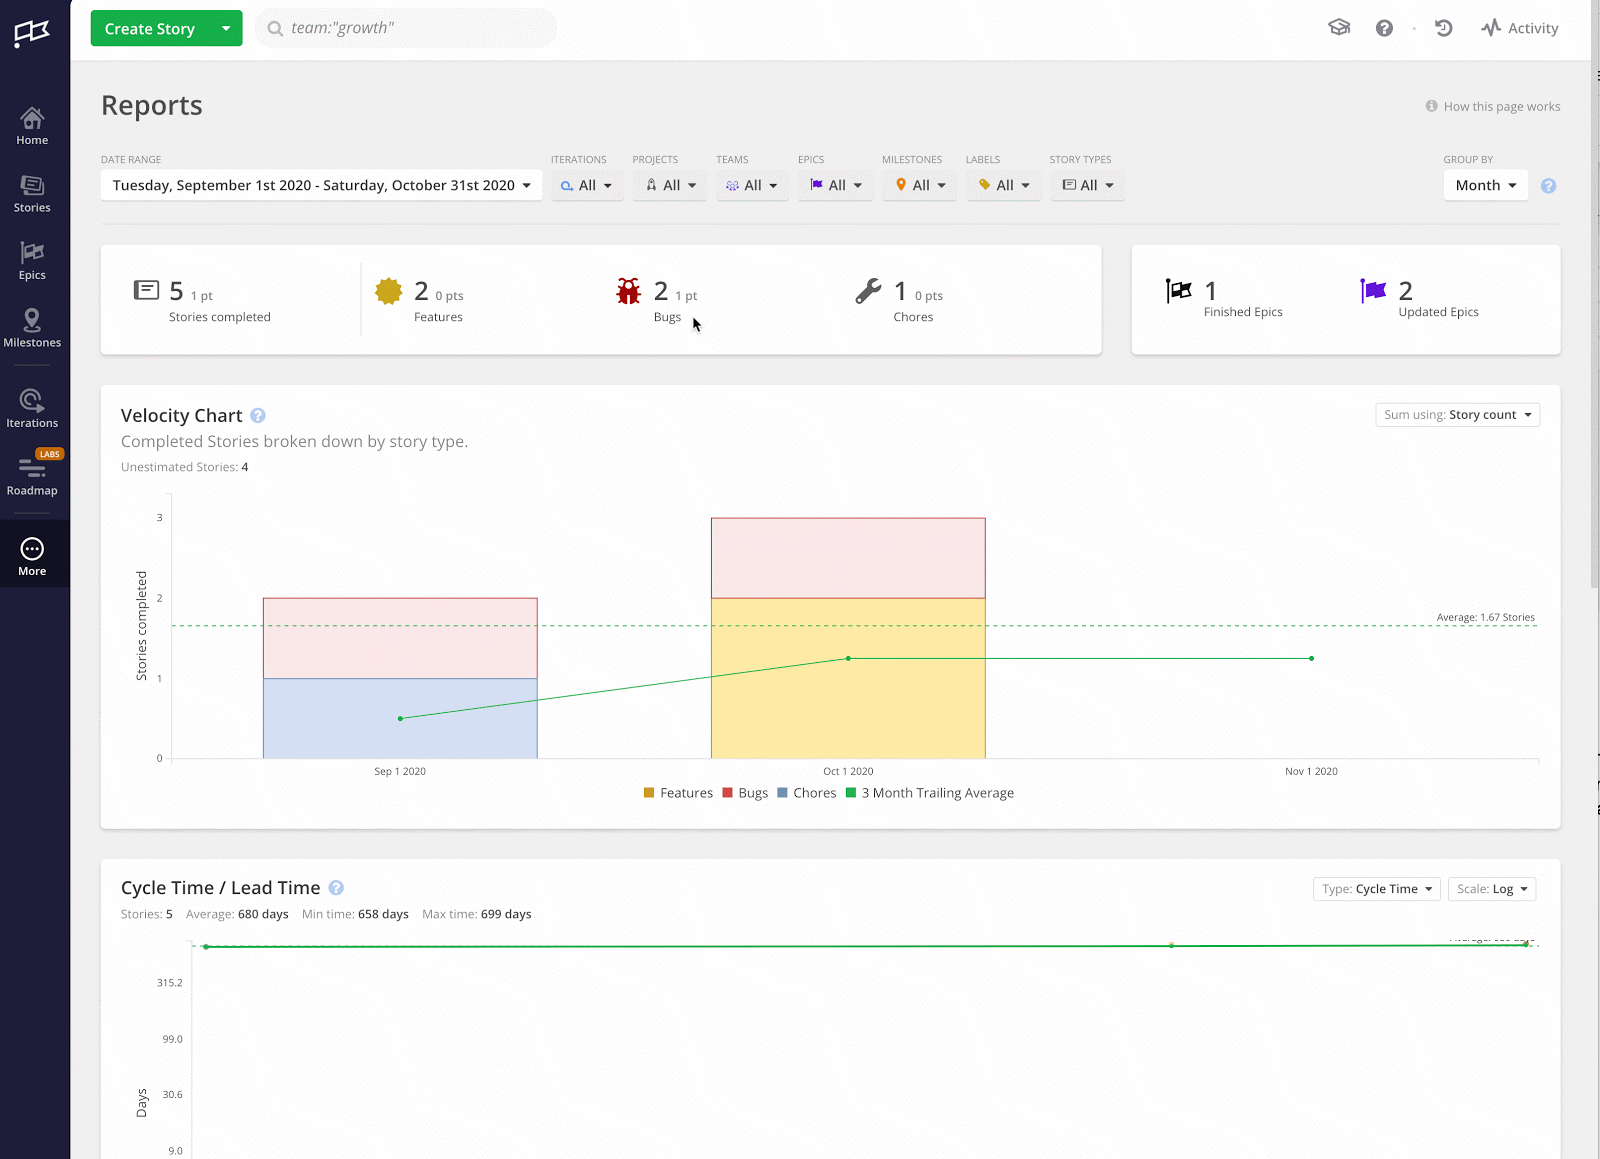
Task: Click the Oct 1 2020 axis label
Action: point(848,771)
